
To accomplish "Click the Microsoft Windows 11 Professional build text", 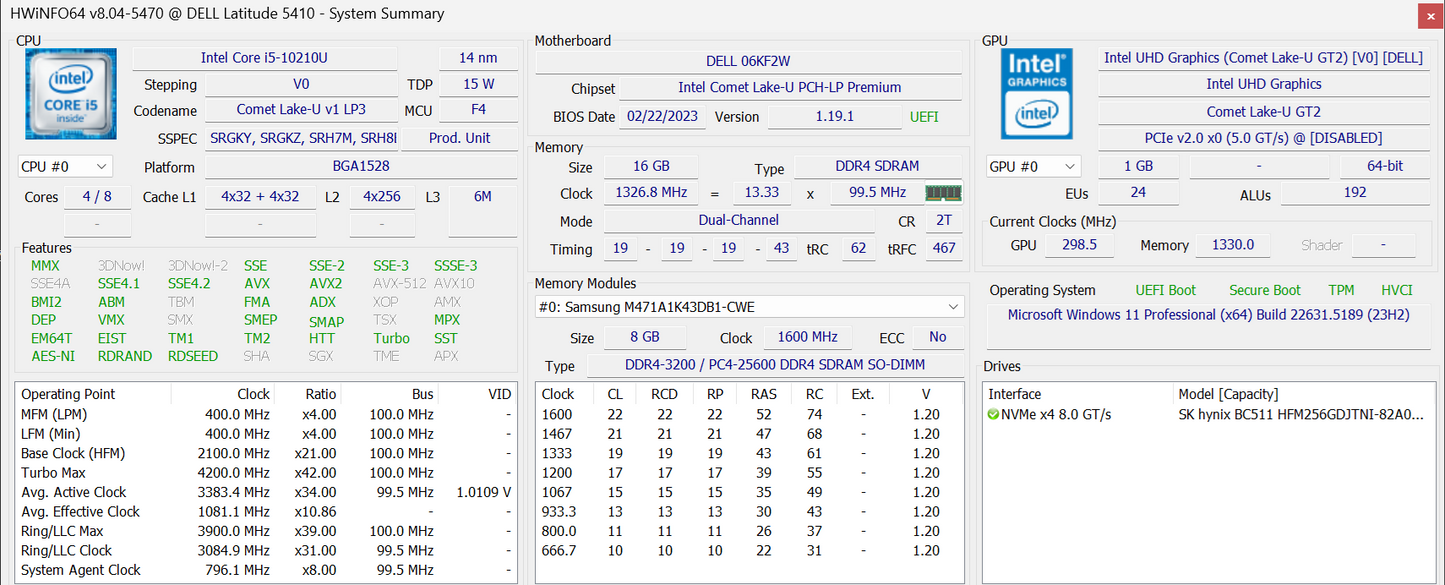I will pos(1209,314).
